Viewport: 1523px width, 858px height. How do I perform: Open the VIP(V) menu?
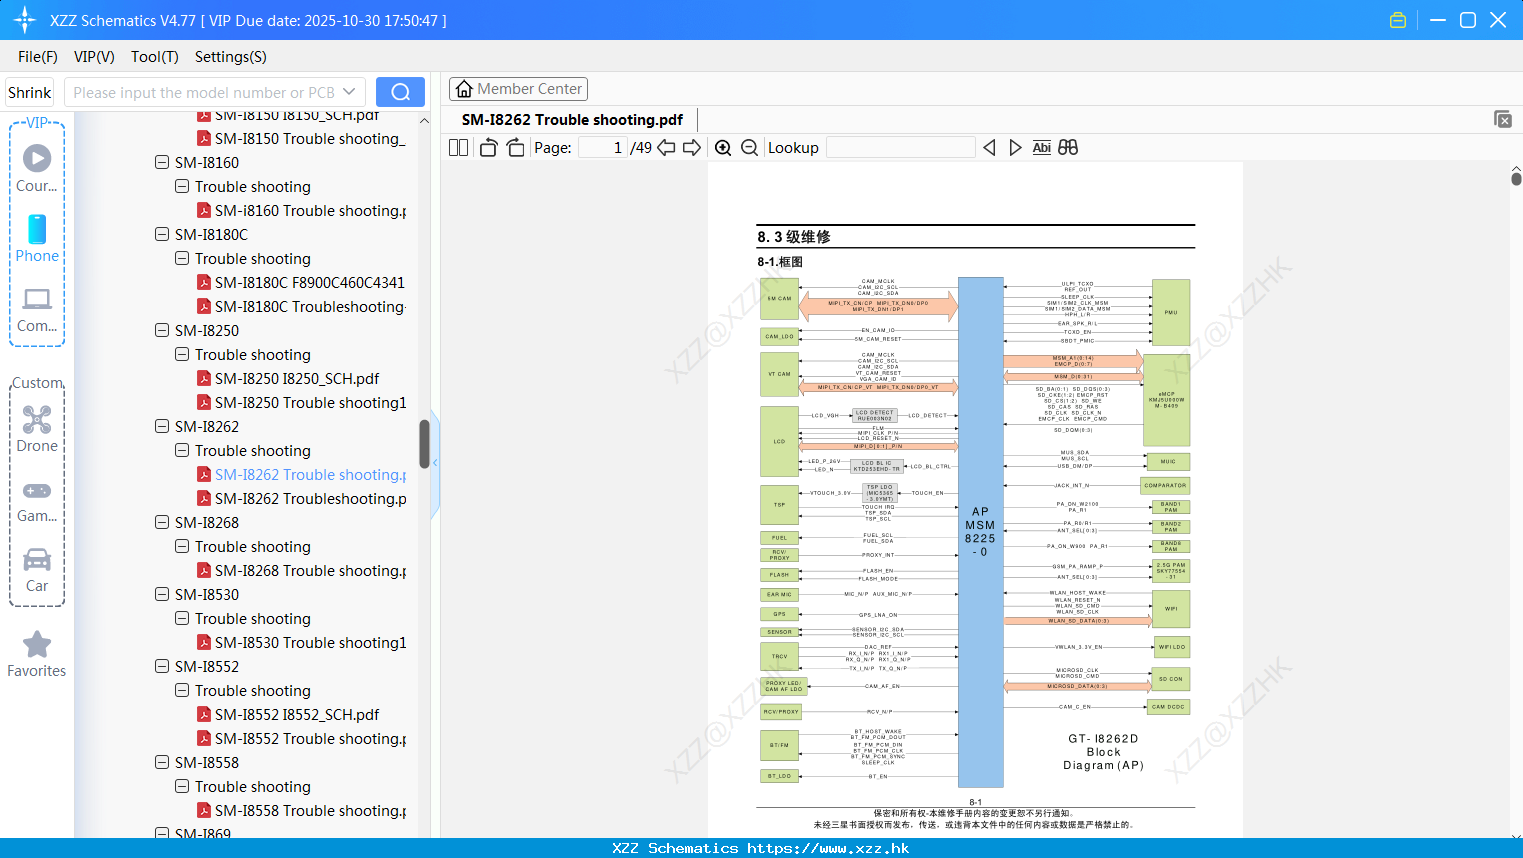94,57
